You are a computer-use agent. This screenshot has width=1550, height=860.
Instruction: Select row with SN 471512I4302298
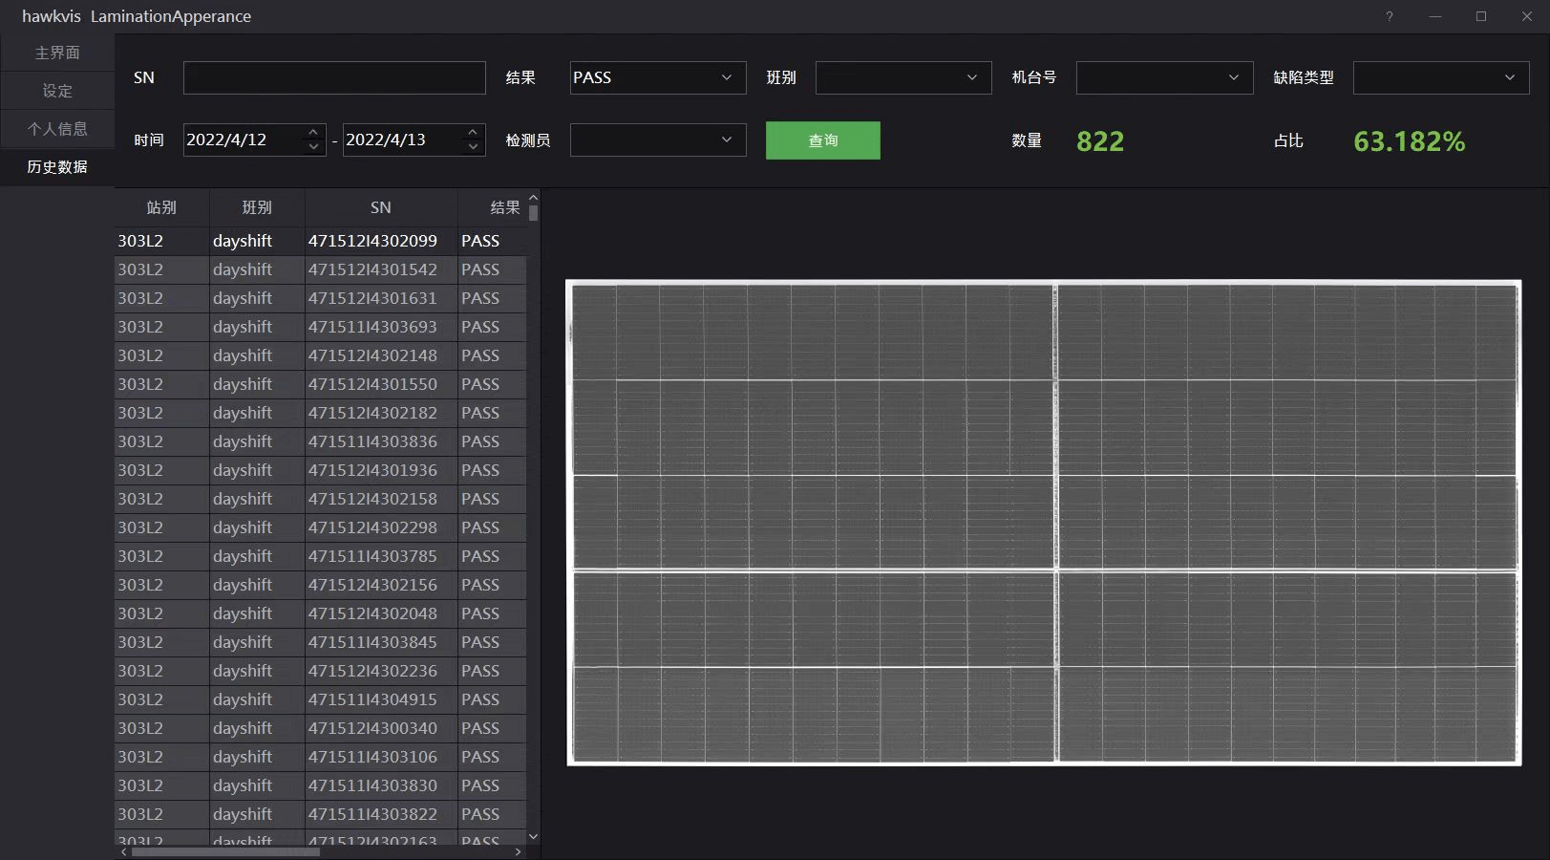[320, 527]
